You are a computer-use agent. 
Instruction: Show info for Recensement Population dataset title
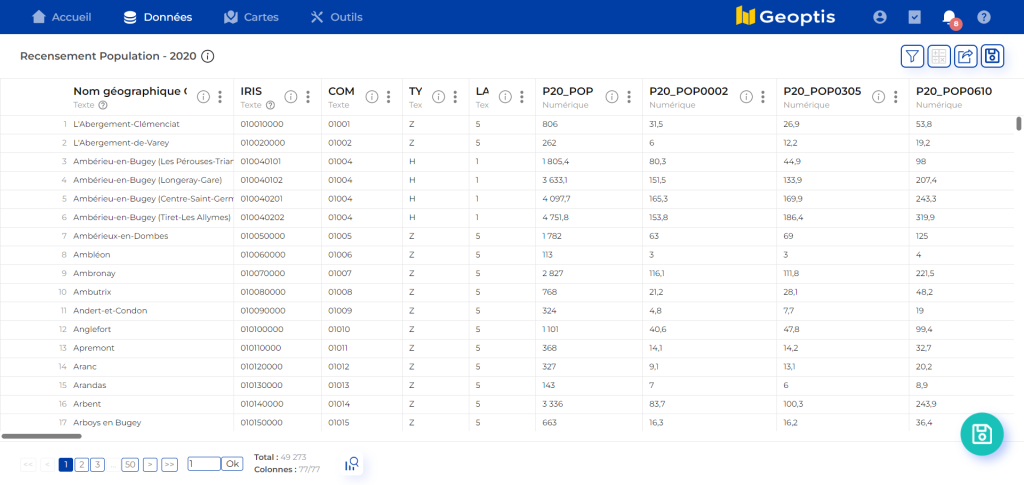point(208,57)
